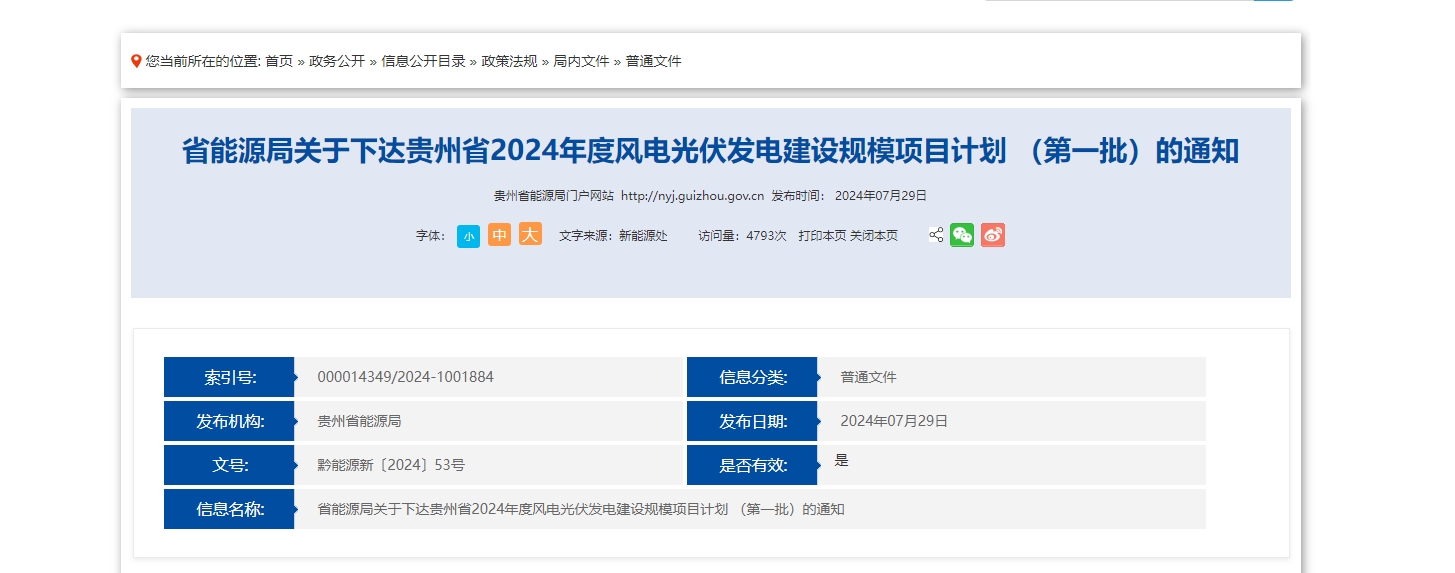Select document number 黔能源新〔2024〕53号
The height and width of the screenshot is (573, 1455).
click(391, 465)
